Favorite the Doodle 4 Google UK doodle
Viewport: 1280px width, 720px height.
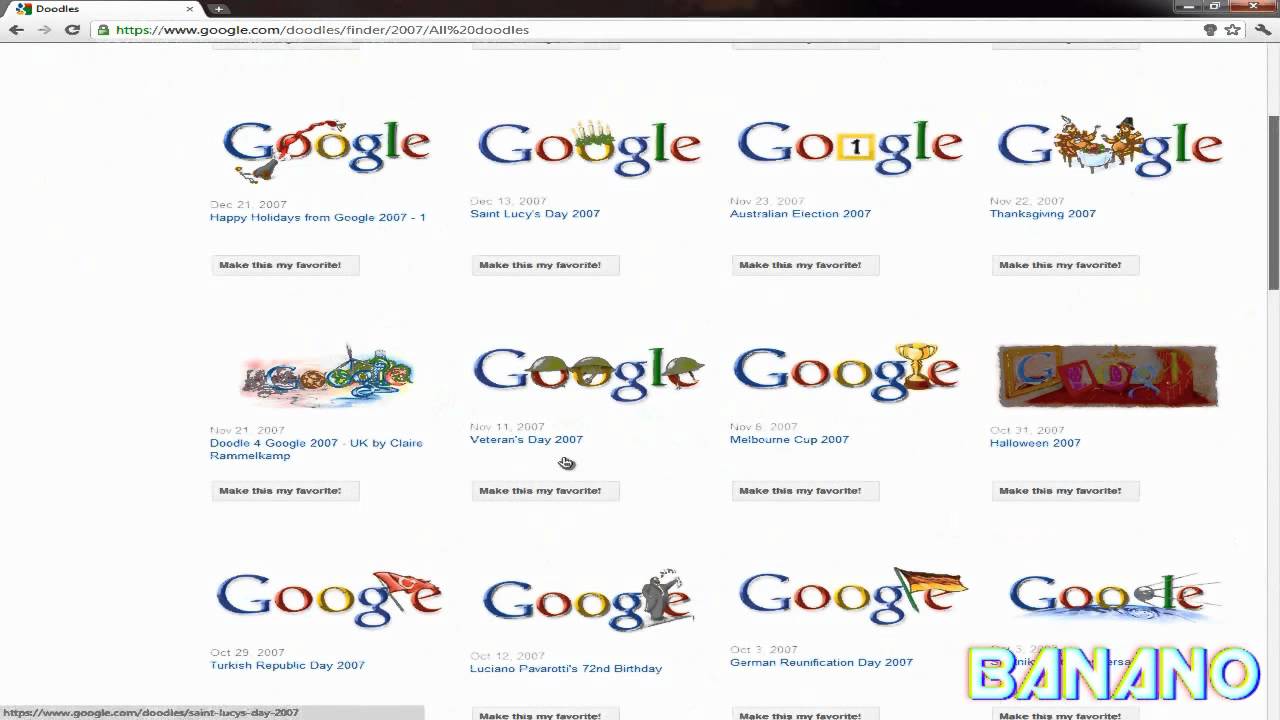pyautogui.click(x=285, y=491)
